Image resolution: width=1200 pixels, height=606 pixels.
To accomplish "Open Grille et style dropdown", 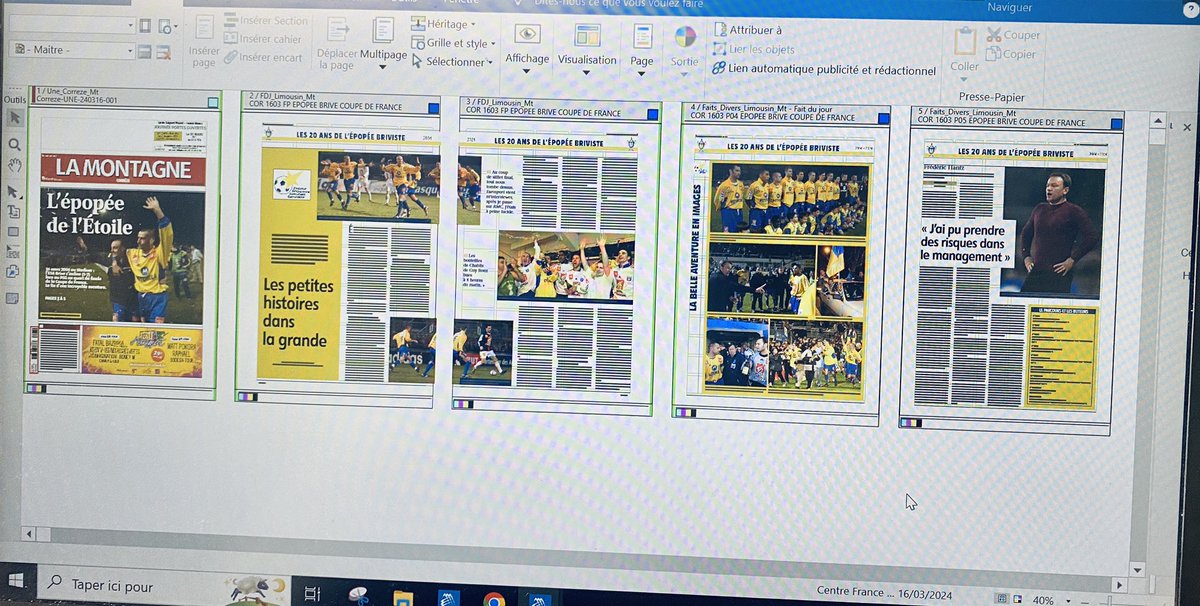I will coord(453,43).
